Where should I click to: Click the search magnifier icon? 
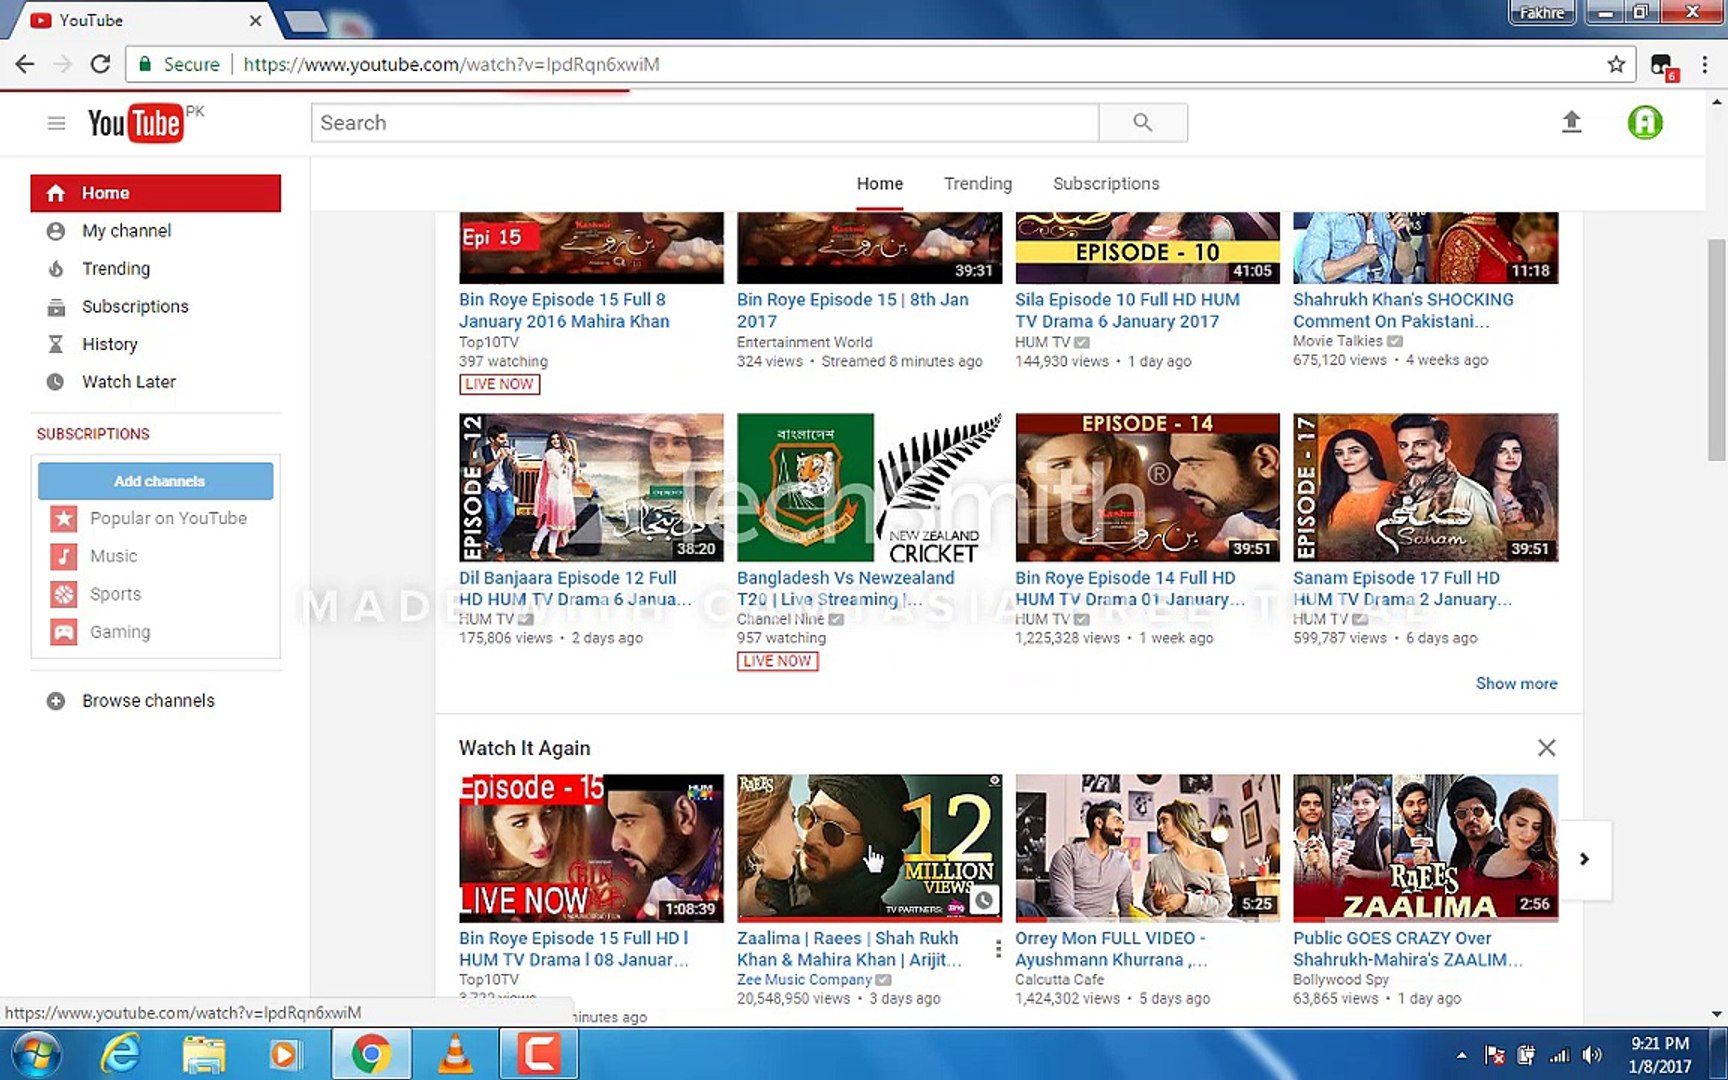click(1142, 122)
